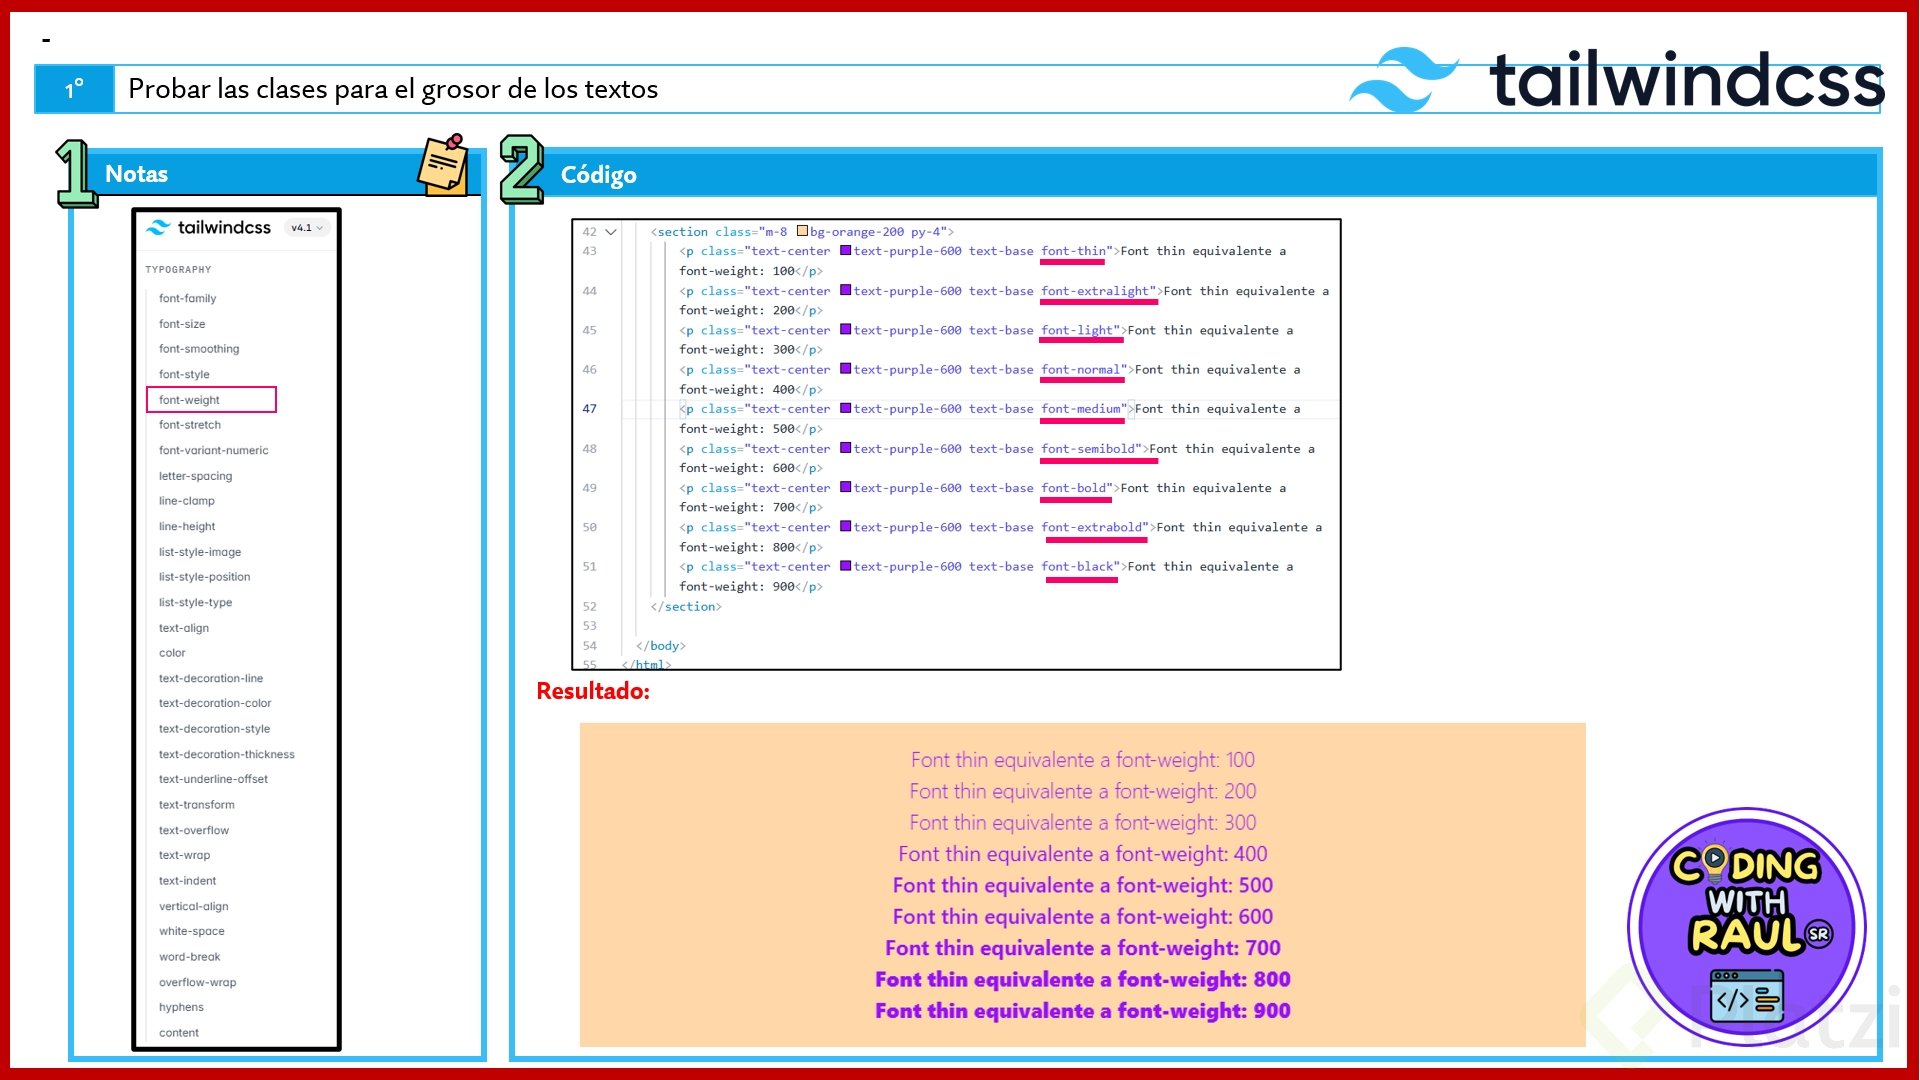Click the small Tailwind logo in docs sidebar

[158, 228]
